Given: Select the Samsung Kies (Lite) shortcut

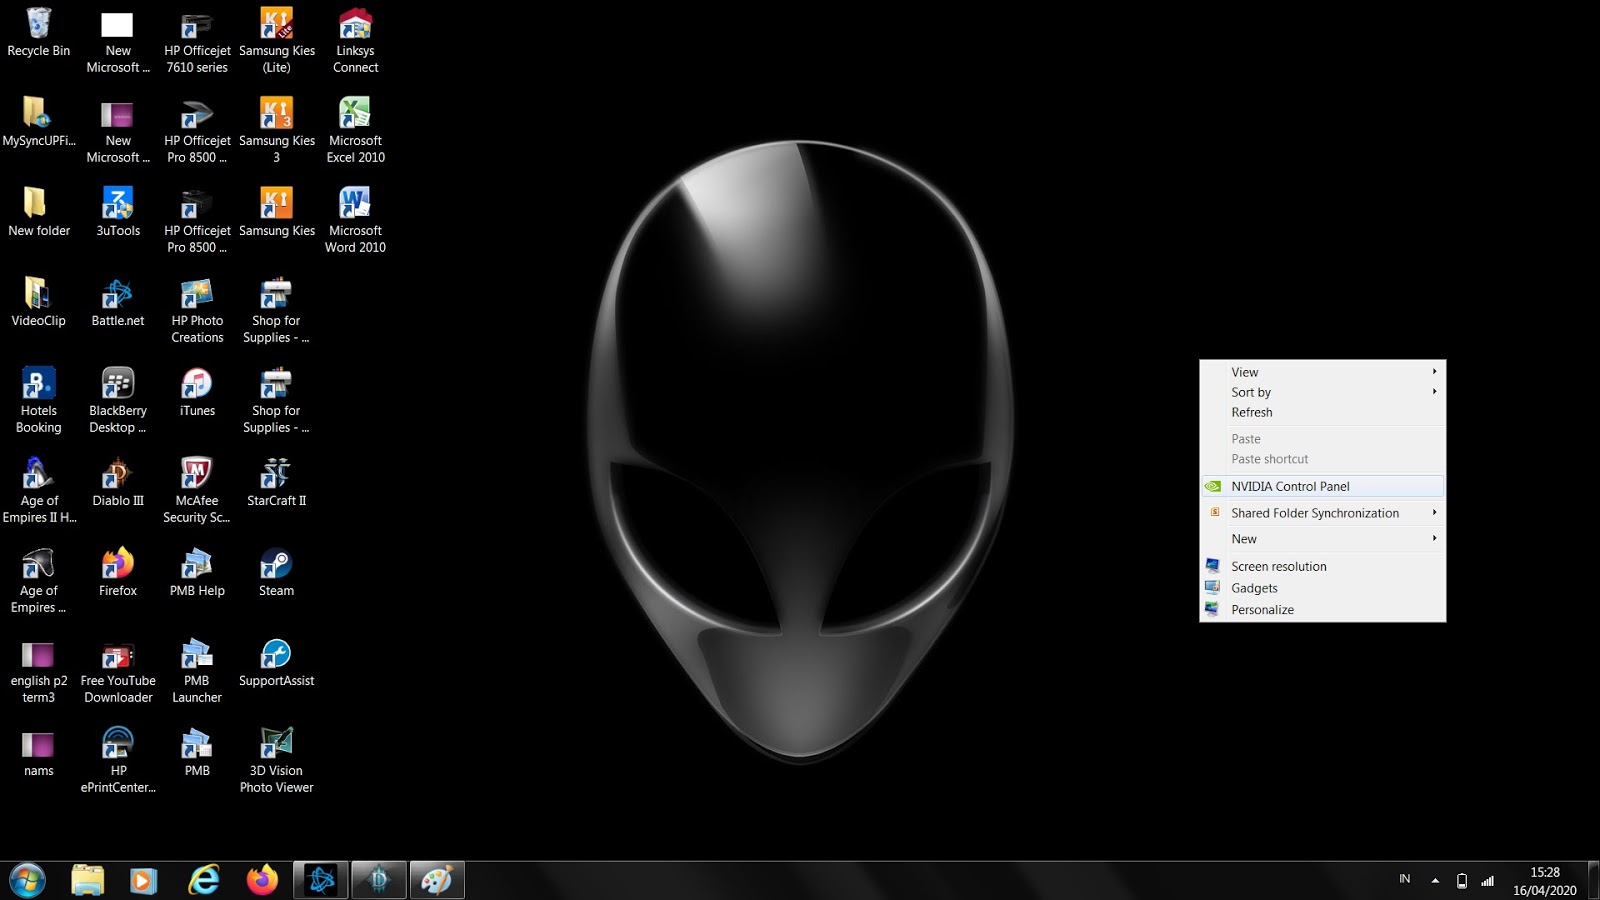Looking at the screenshot, I should pos(276,40).
